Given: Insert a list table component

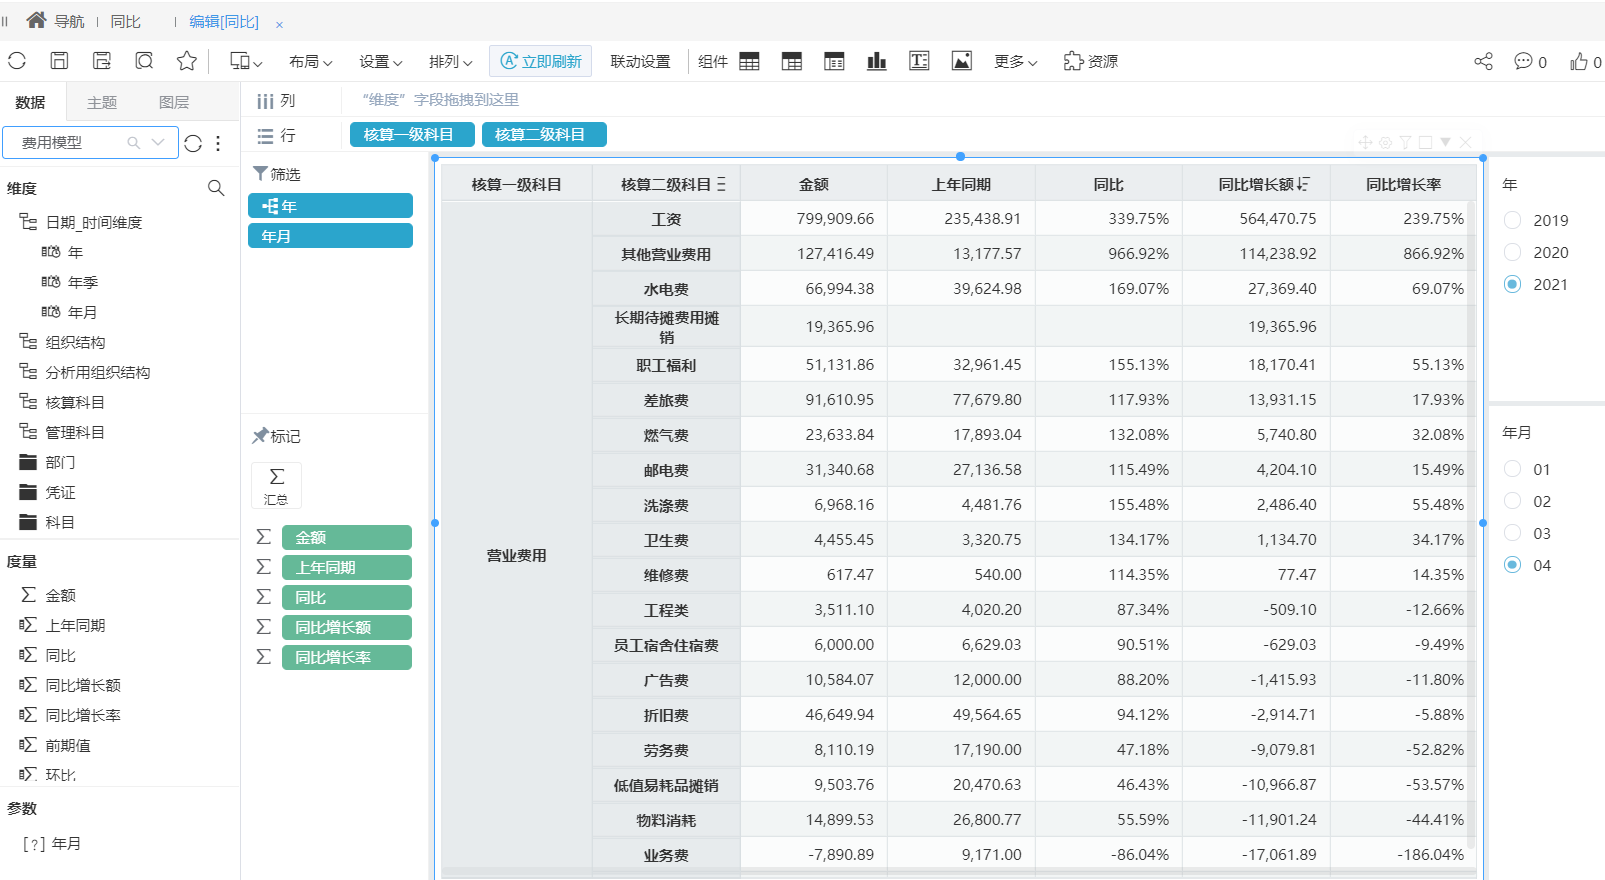Looking at the screenshot, I should pos(749,61).
